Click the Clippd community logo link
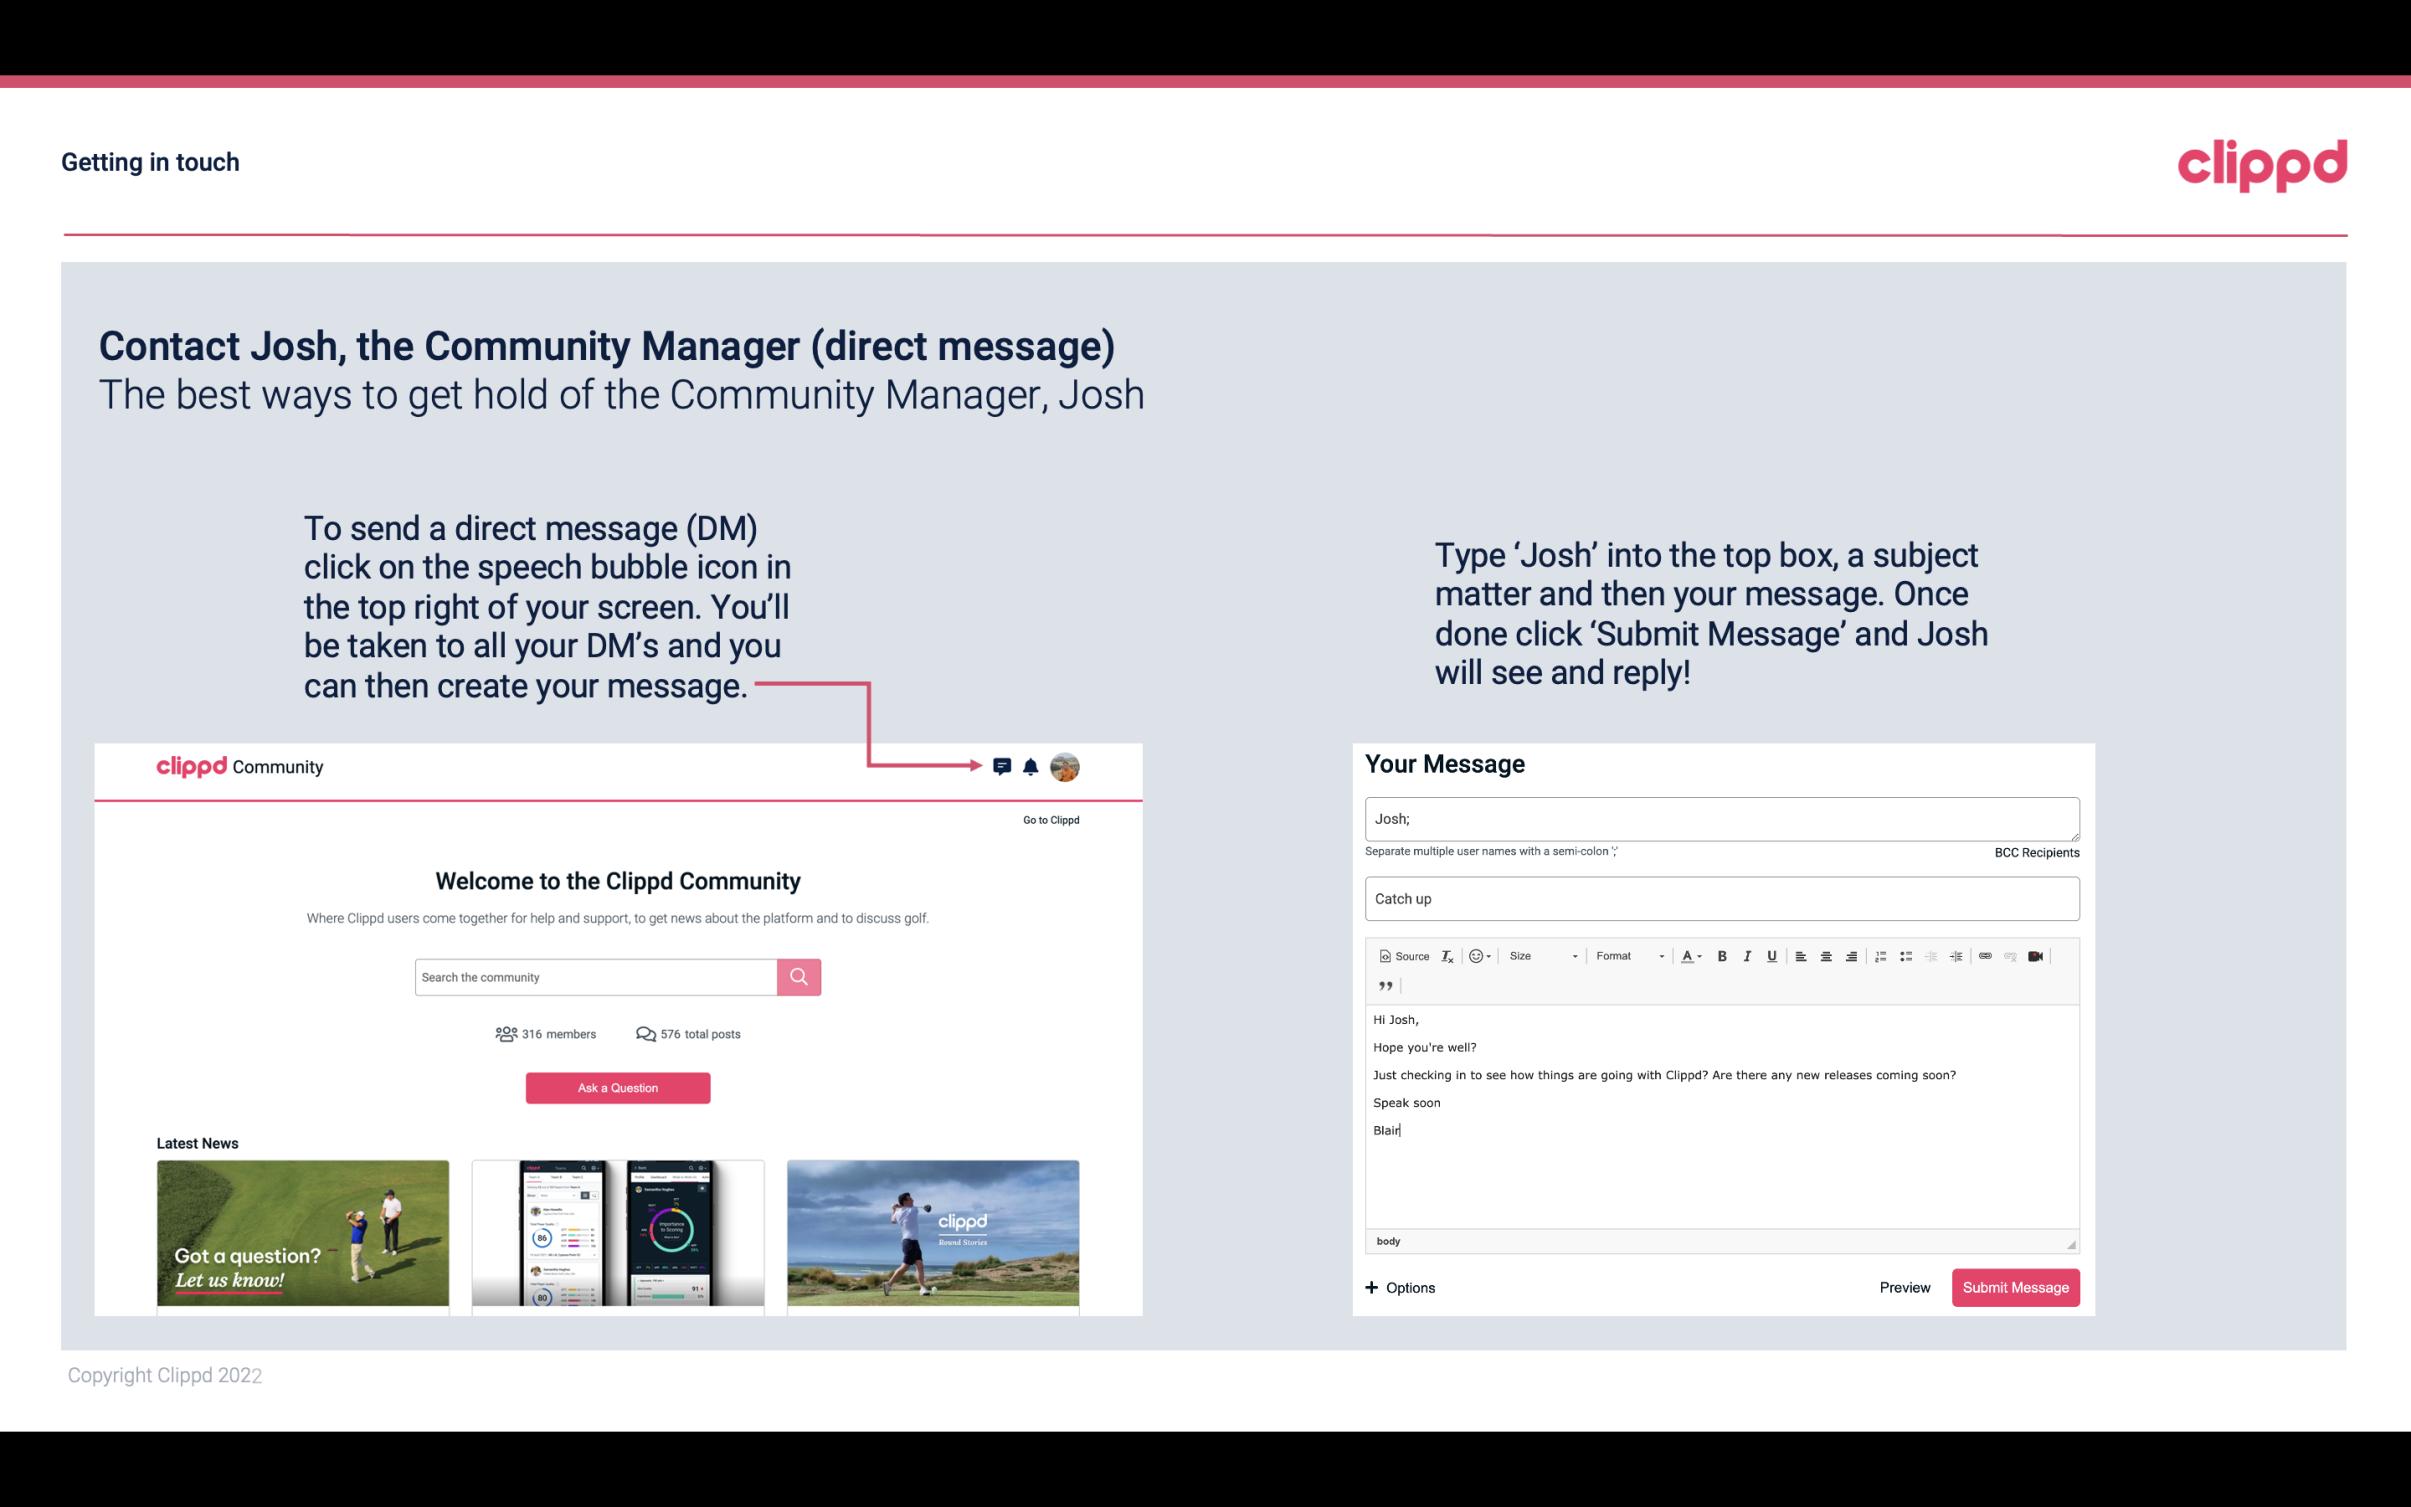The width and height of the screenshot is (2411, 1507). tap(236, 766)
